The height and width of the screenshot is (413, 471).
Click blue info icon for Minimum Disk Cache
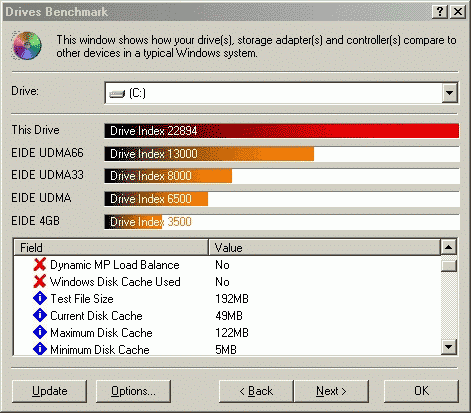pos(40,349)
